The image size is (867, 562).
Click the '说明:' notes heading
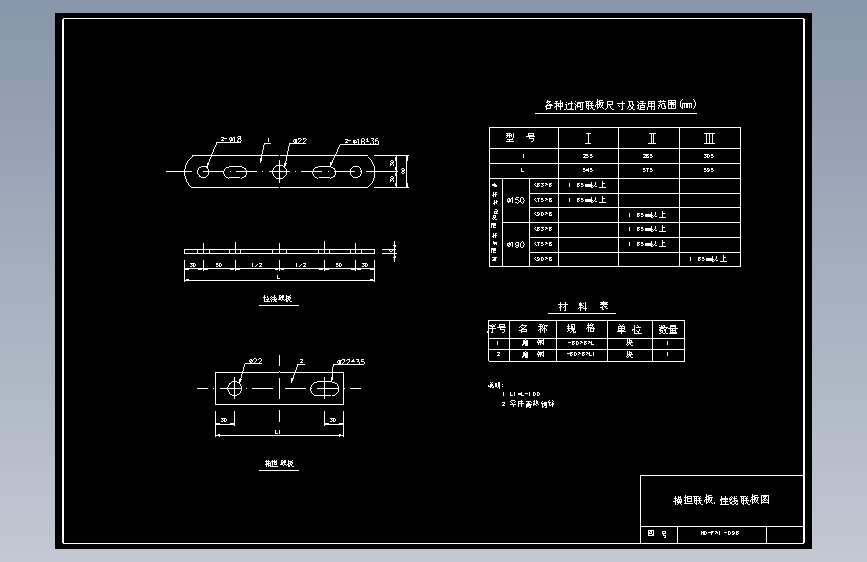click(495, 385)
